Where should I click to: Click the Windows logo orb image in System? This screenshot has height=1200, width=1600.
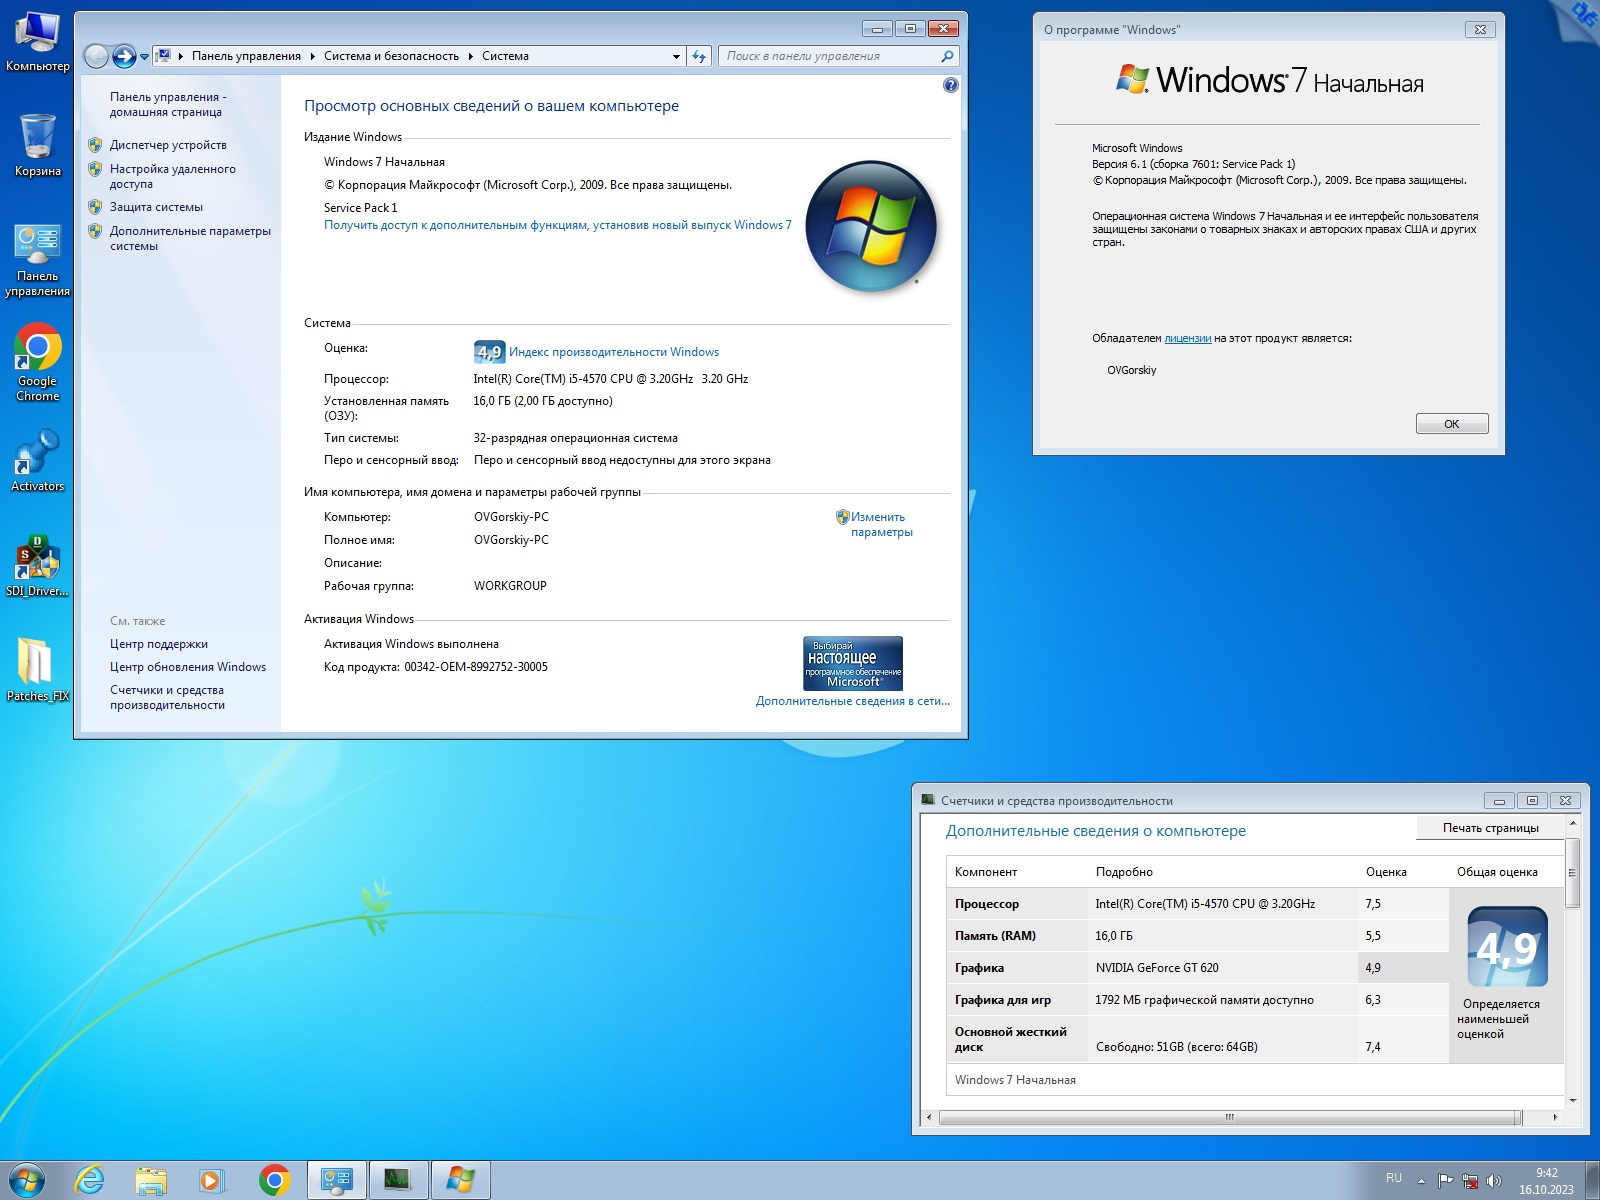871,227
